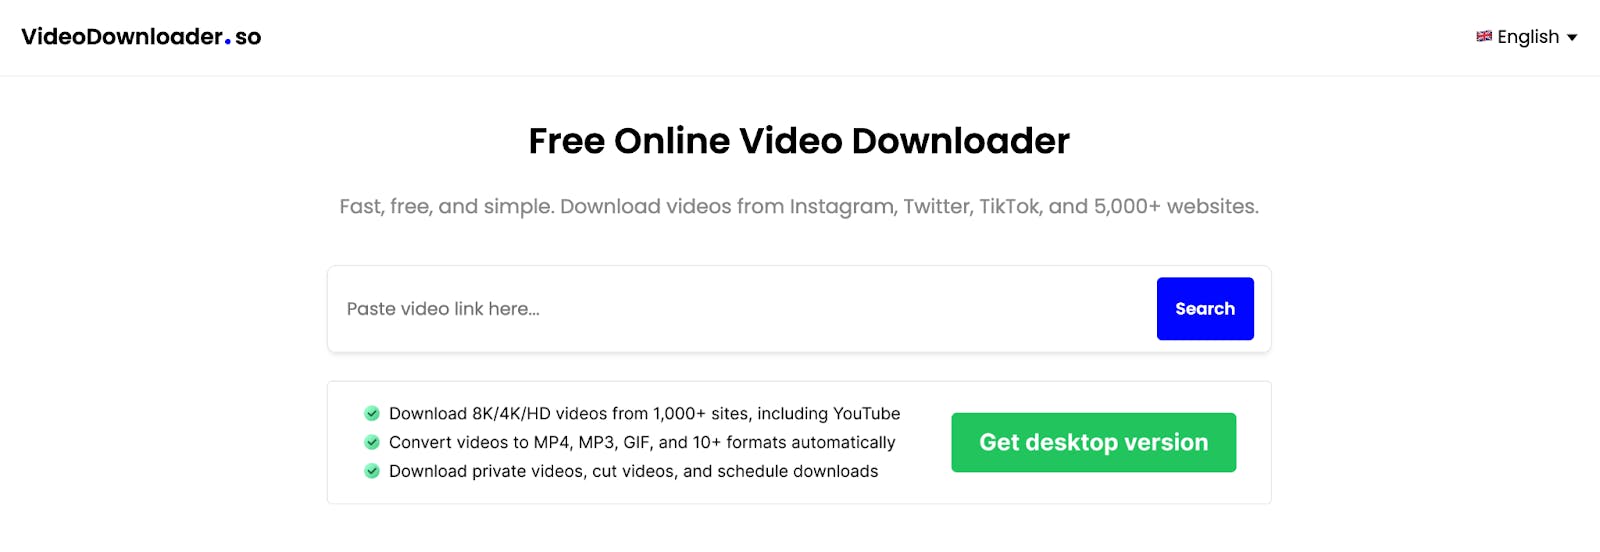This screenshot has height=552, width=1600.
Task: Expand the caret arrow beside English
Action: click(x=1572, y=38)
